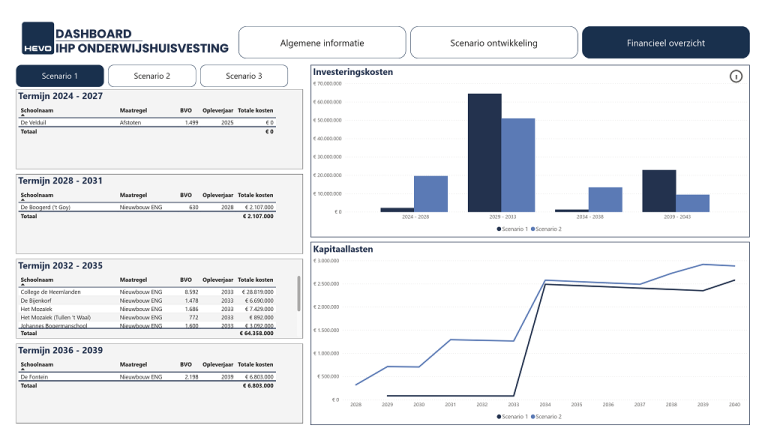Viewport: 768px width, 440px height.
Task: Click the Afstoten cell
Action: (130, 122)
